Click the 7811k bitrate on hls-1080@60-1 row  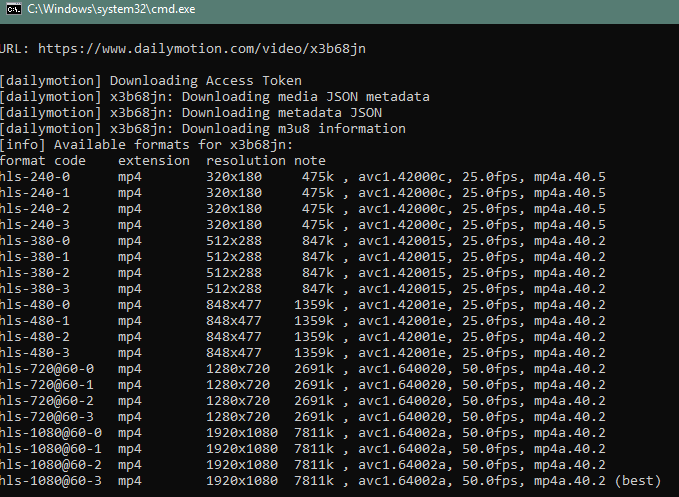(314, 449)
